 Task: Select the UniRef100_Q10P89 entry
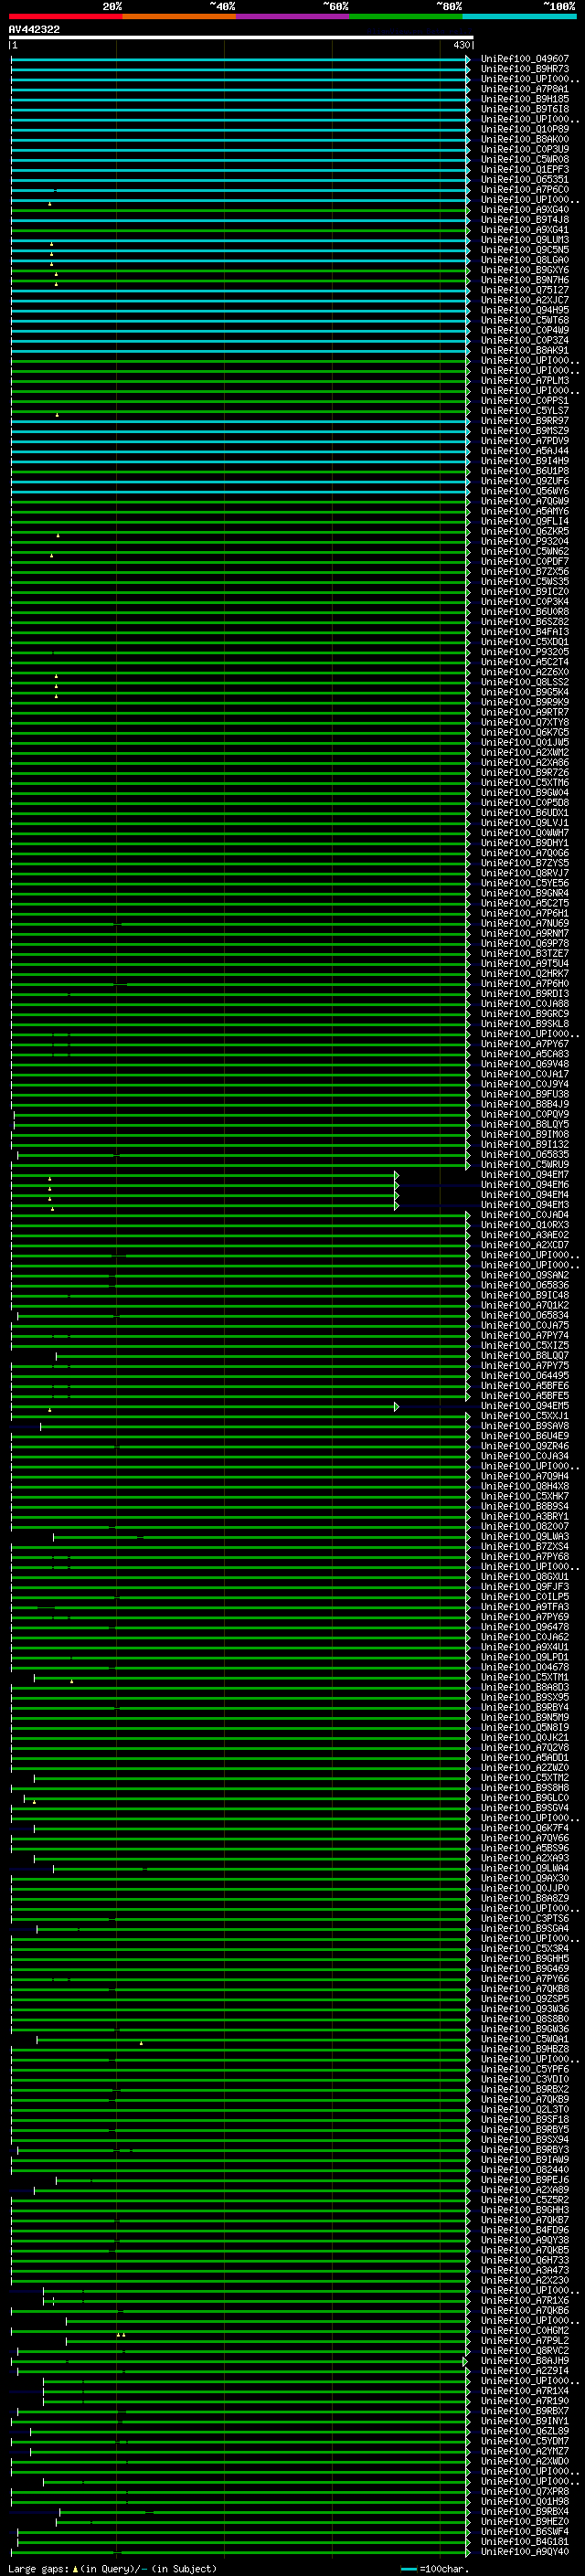pos(525,129)
